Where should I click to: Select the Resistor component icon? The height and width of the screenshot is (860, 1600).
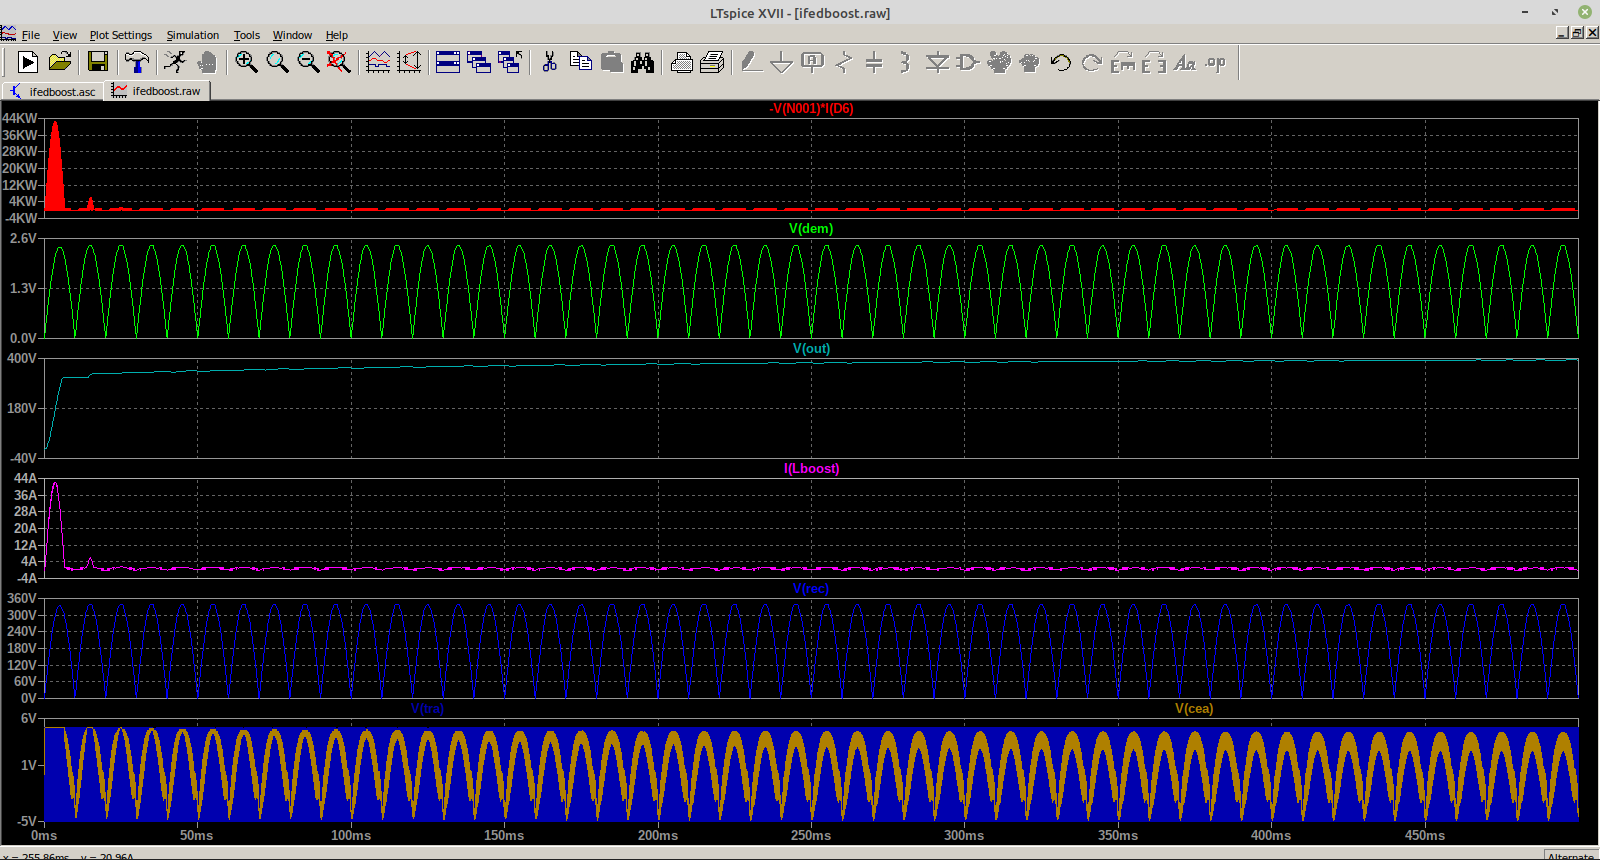[844, 62]
